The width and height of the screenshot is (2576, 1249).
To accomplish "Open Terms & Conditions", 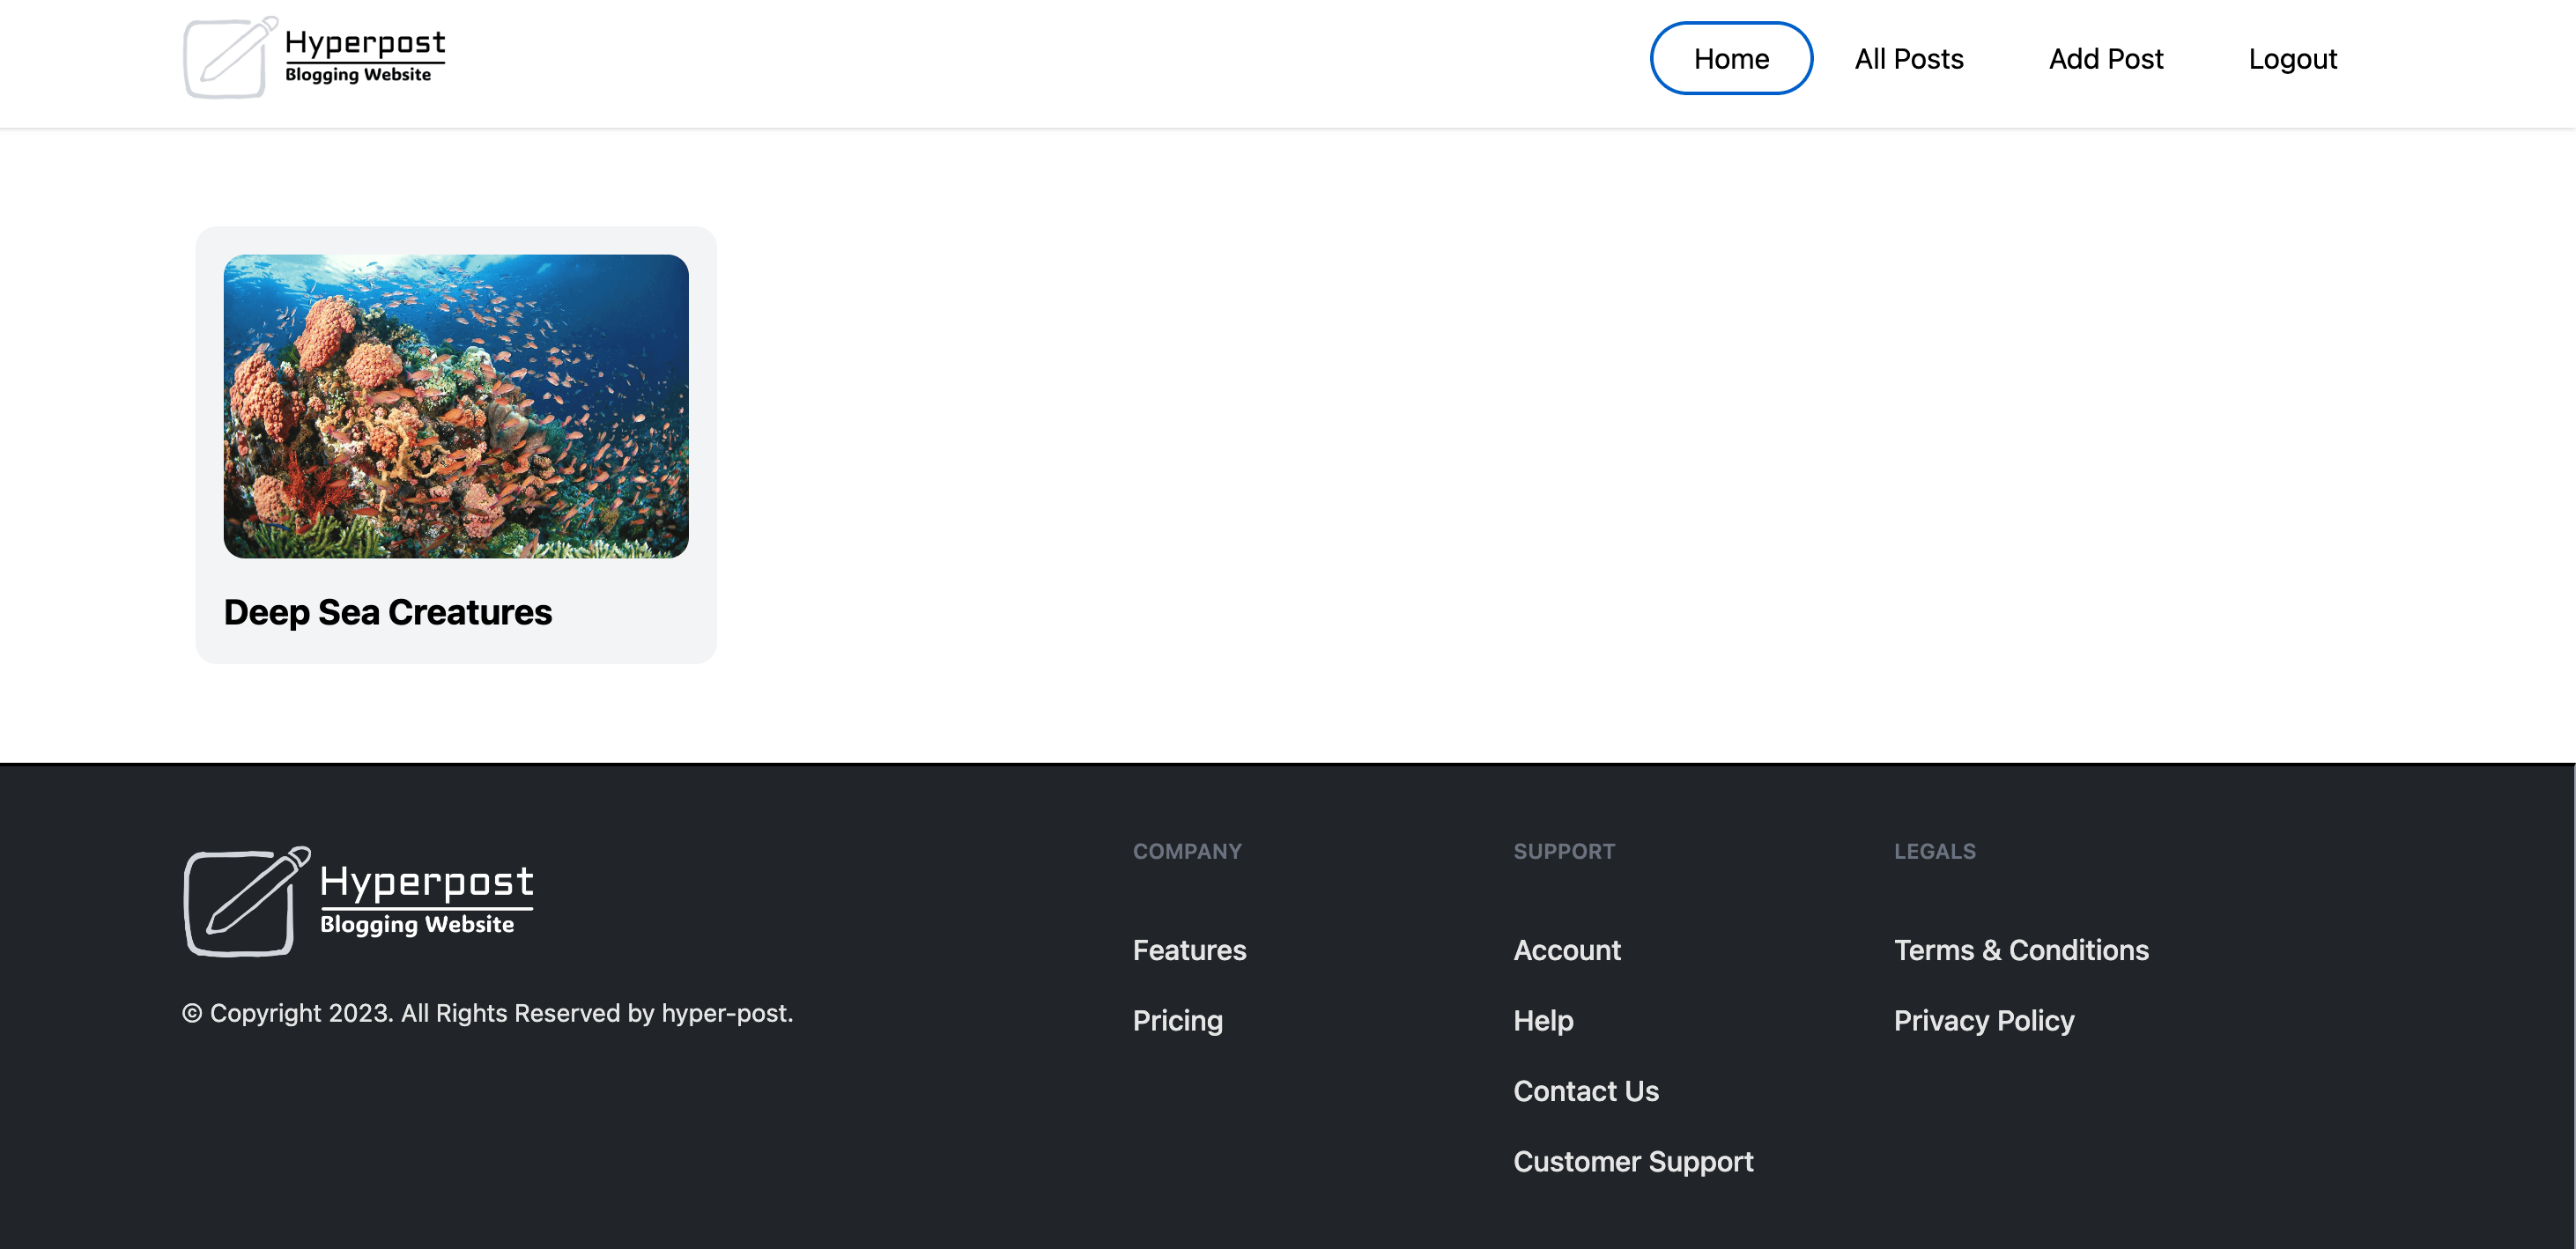I will [2022, 950].
